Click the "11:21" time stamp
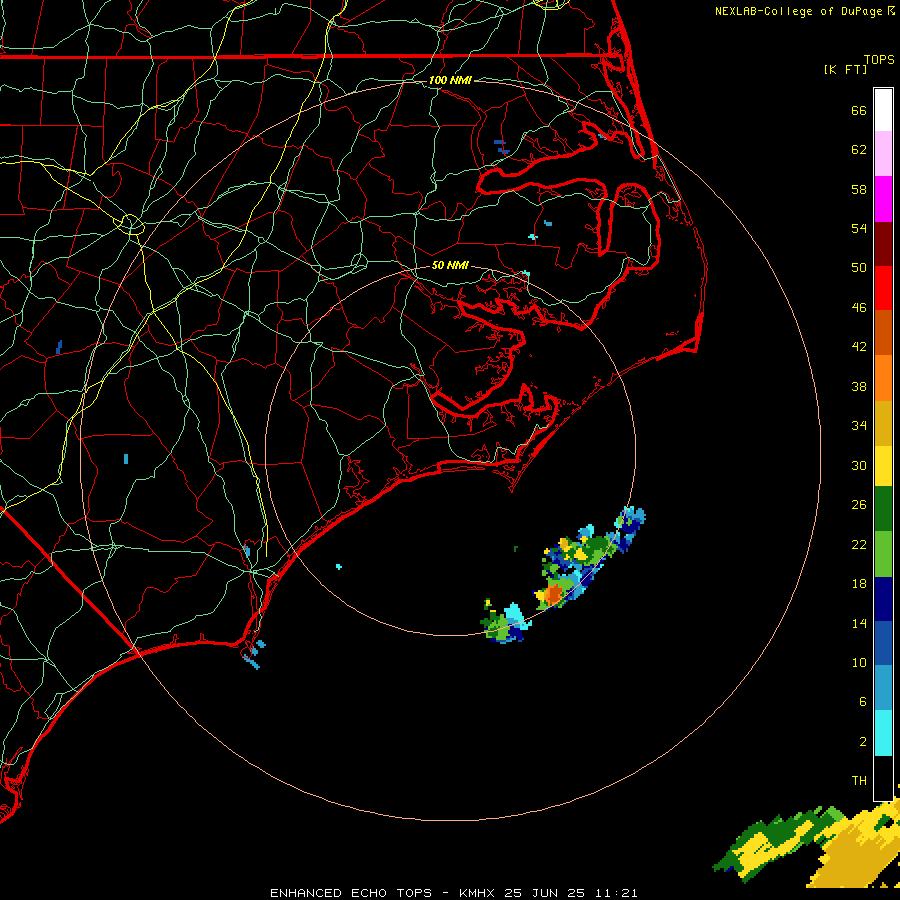The width and height of the screenshot is (900, 900). (x=616, y=893)
